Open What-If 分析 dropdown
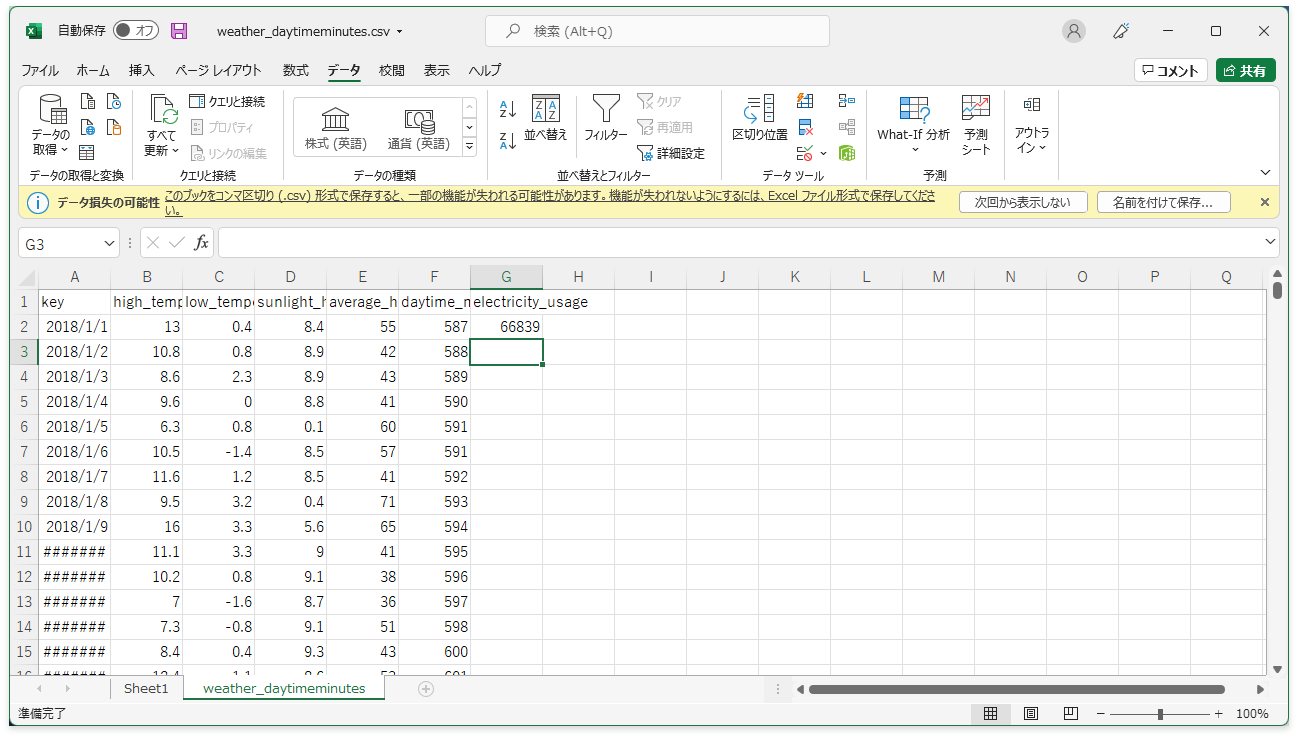 (x=914, y=126)
